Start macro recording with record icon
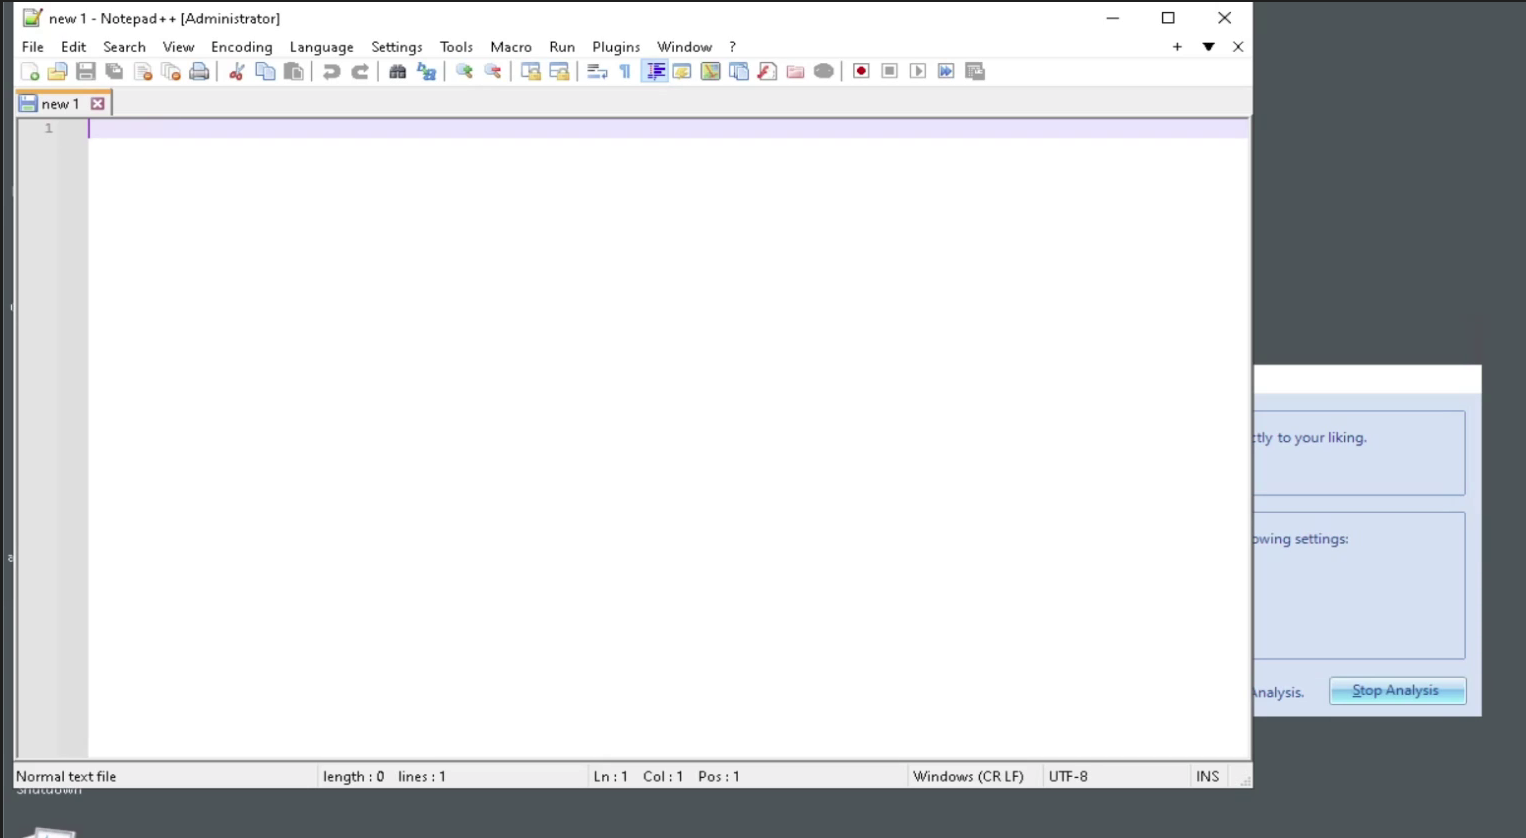 pos(860,71)
